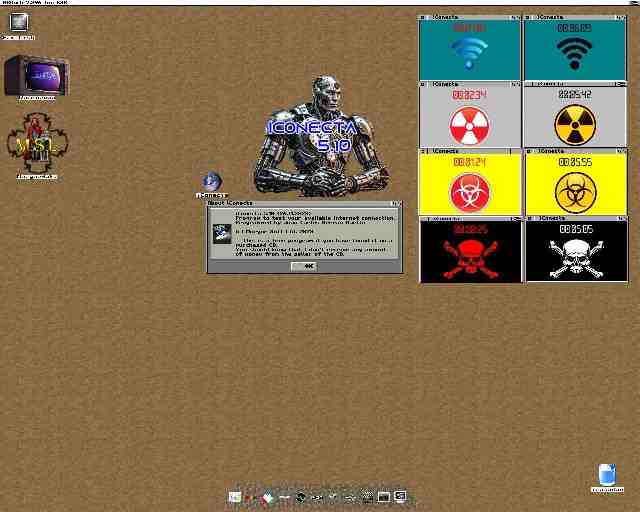Click the black Wi-Fi symbol on teal panel
The height and width of the screenshot is (512, 640).
(x=574, y=53)
